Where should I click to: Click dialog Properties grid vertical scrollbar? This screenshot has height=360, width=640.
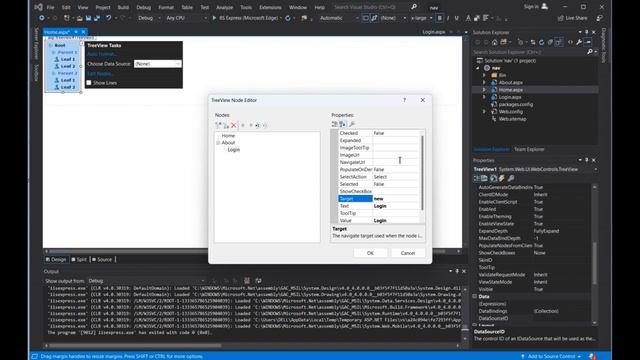click(x=422, y=173)
